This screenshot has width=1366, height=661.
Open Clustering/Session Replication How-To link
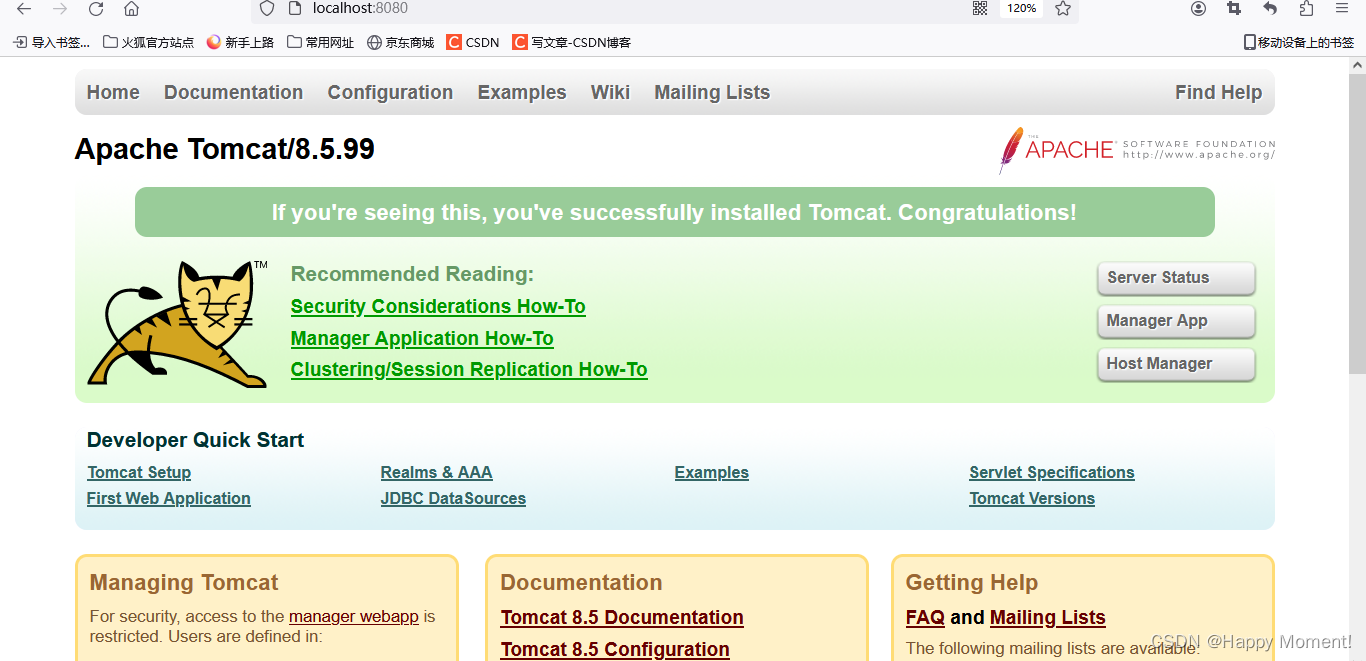click(x=469, y=369)
